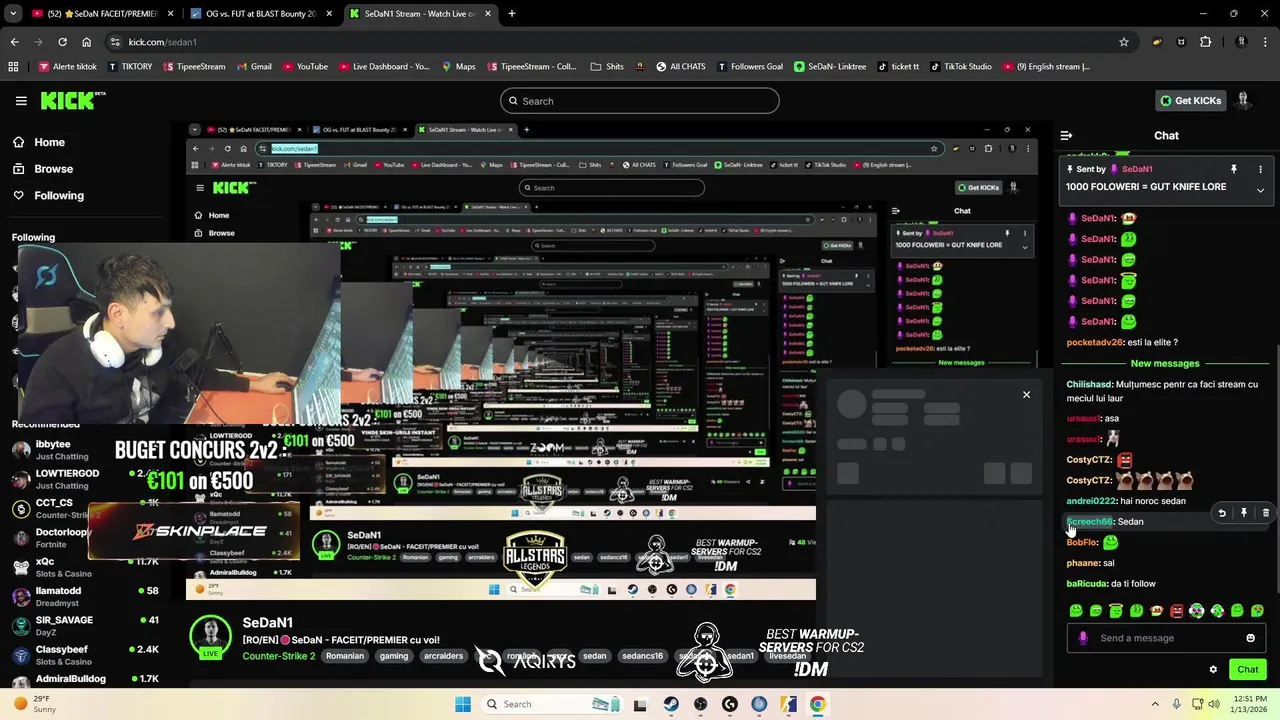This screenshot has width=1280, height=720.
Task: Pin Screech66's chat message
Action: [x=1244, y=513]
